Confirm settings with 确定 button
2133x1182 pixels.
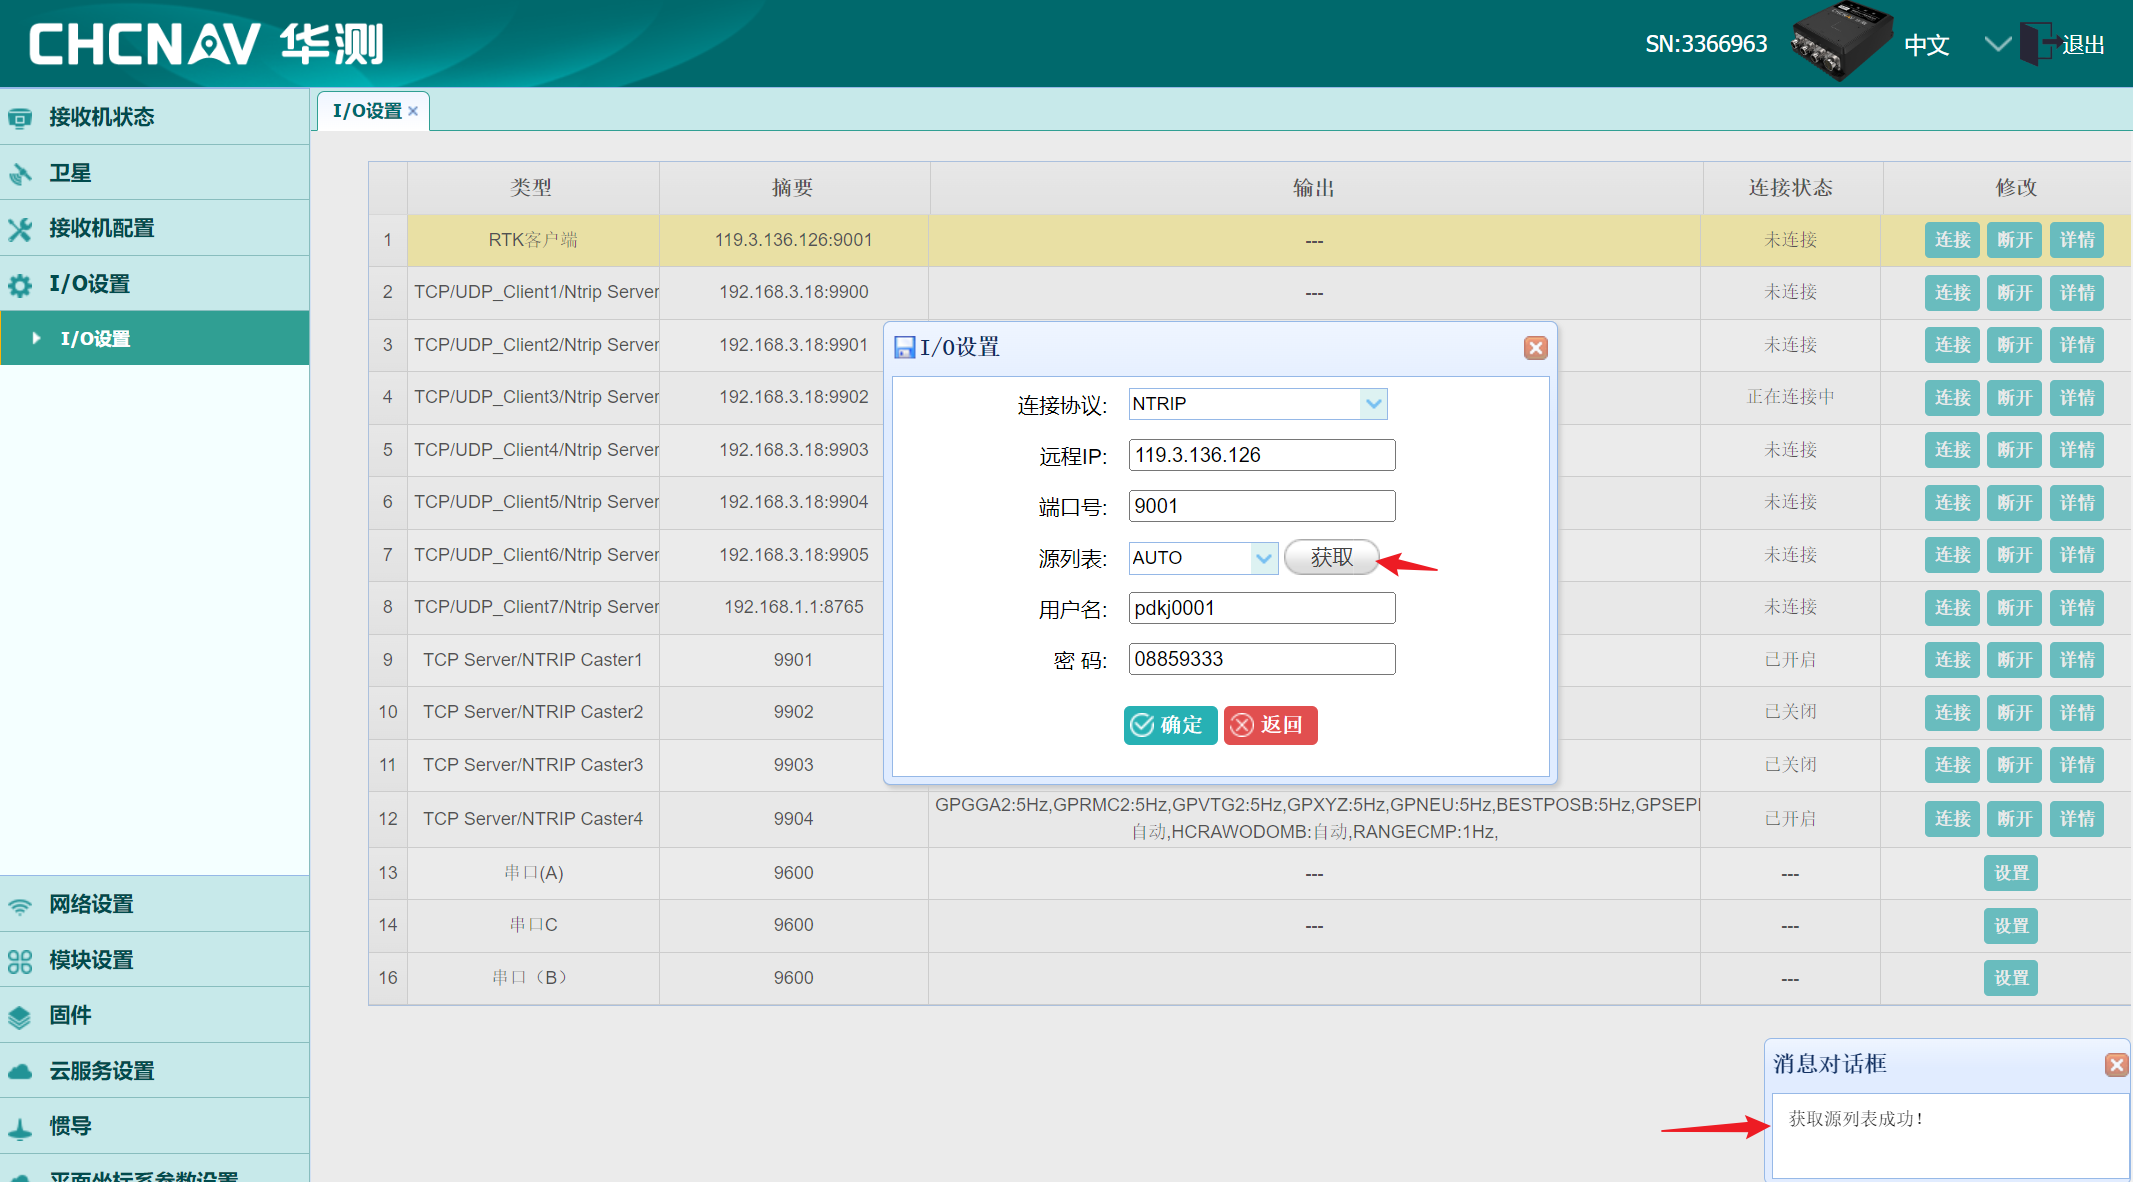[1170, 725]
